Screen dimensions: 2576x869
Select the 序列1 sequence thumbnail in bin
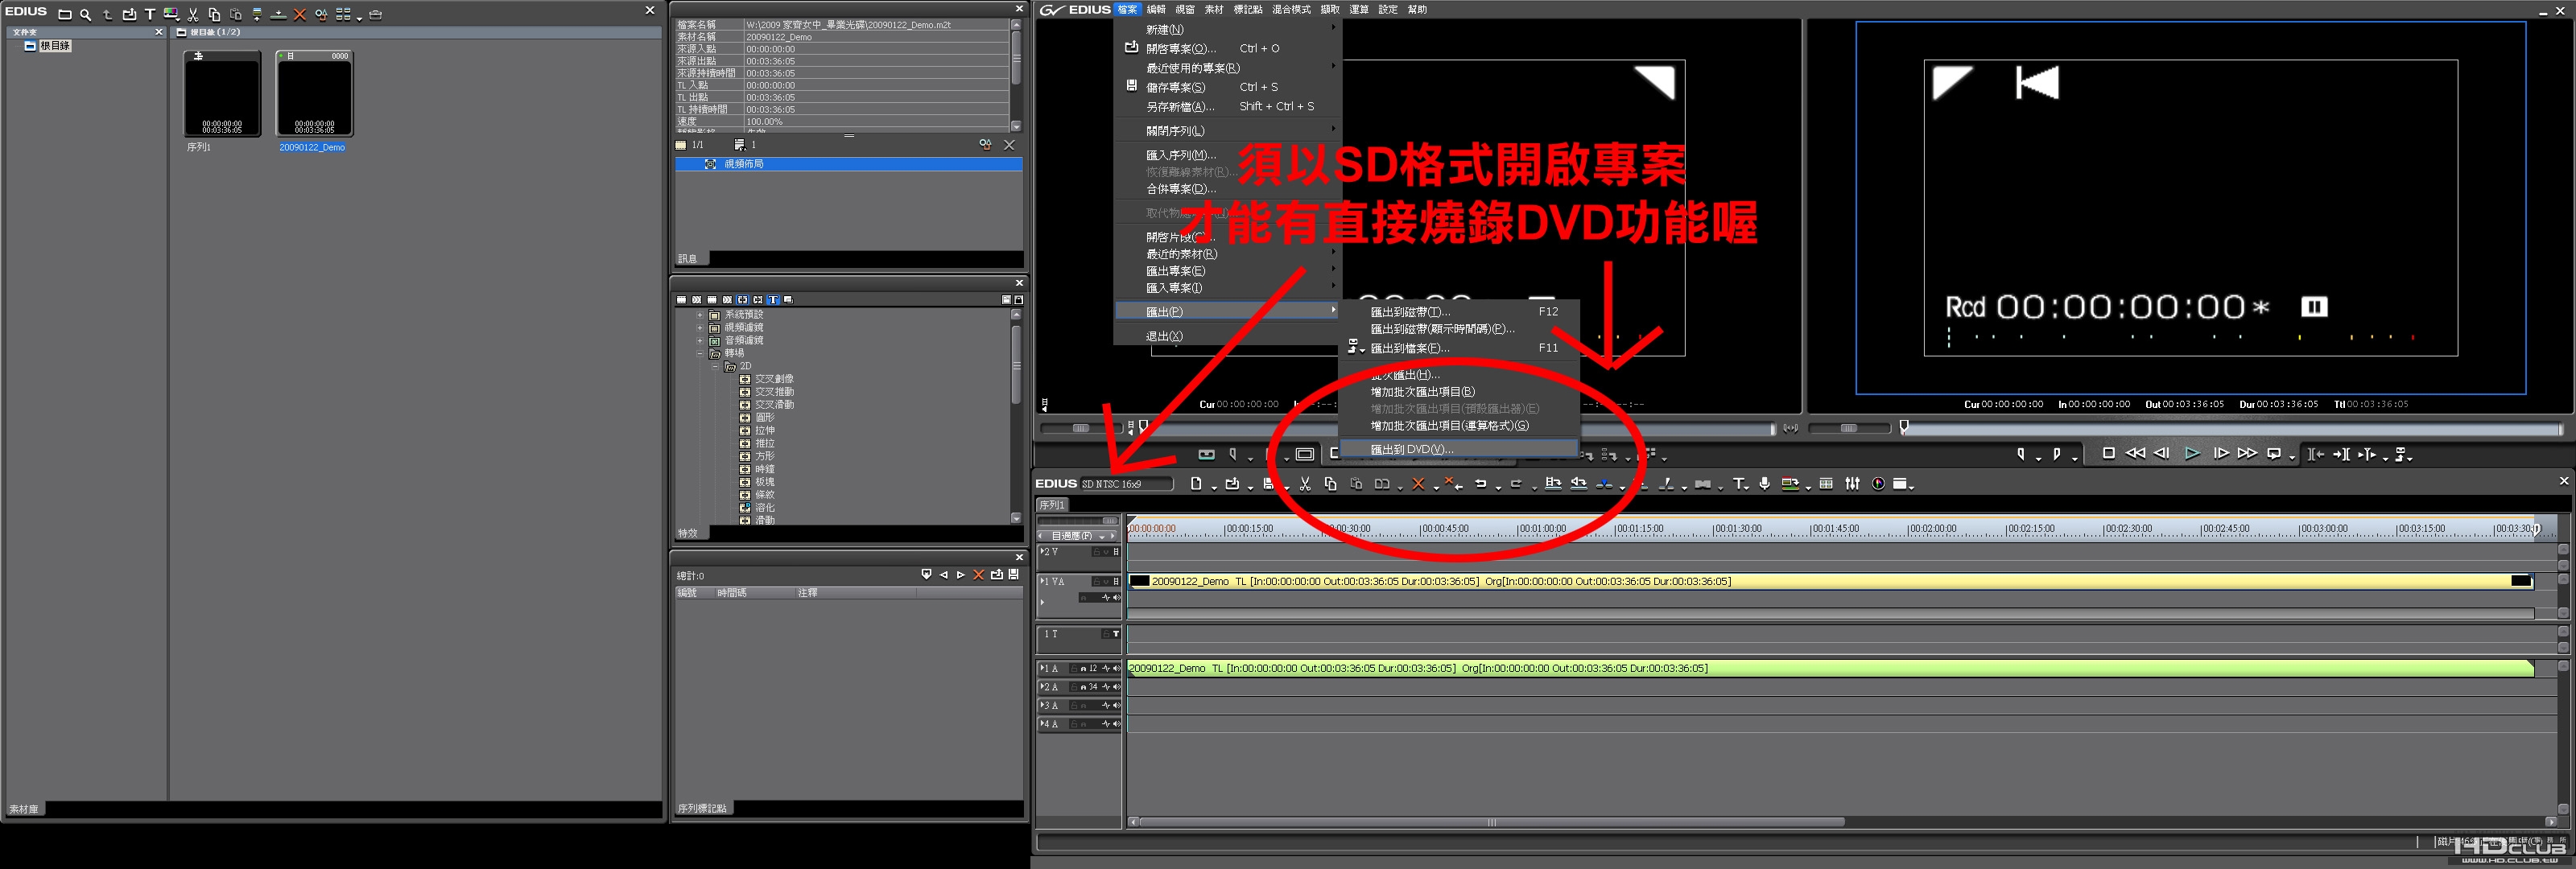click(222, 93)
